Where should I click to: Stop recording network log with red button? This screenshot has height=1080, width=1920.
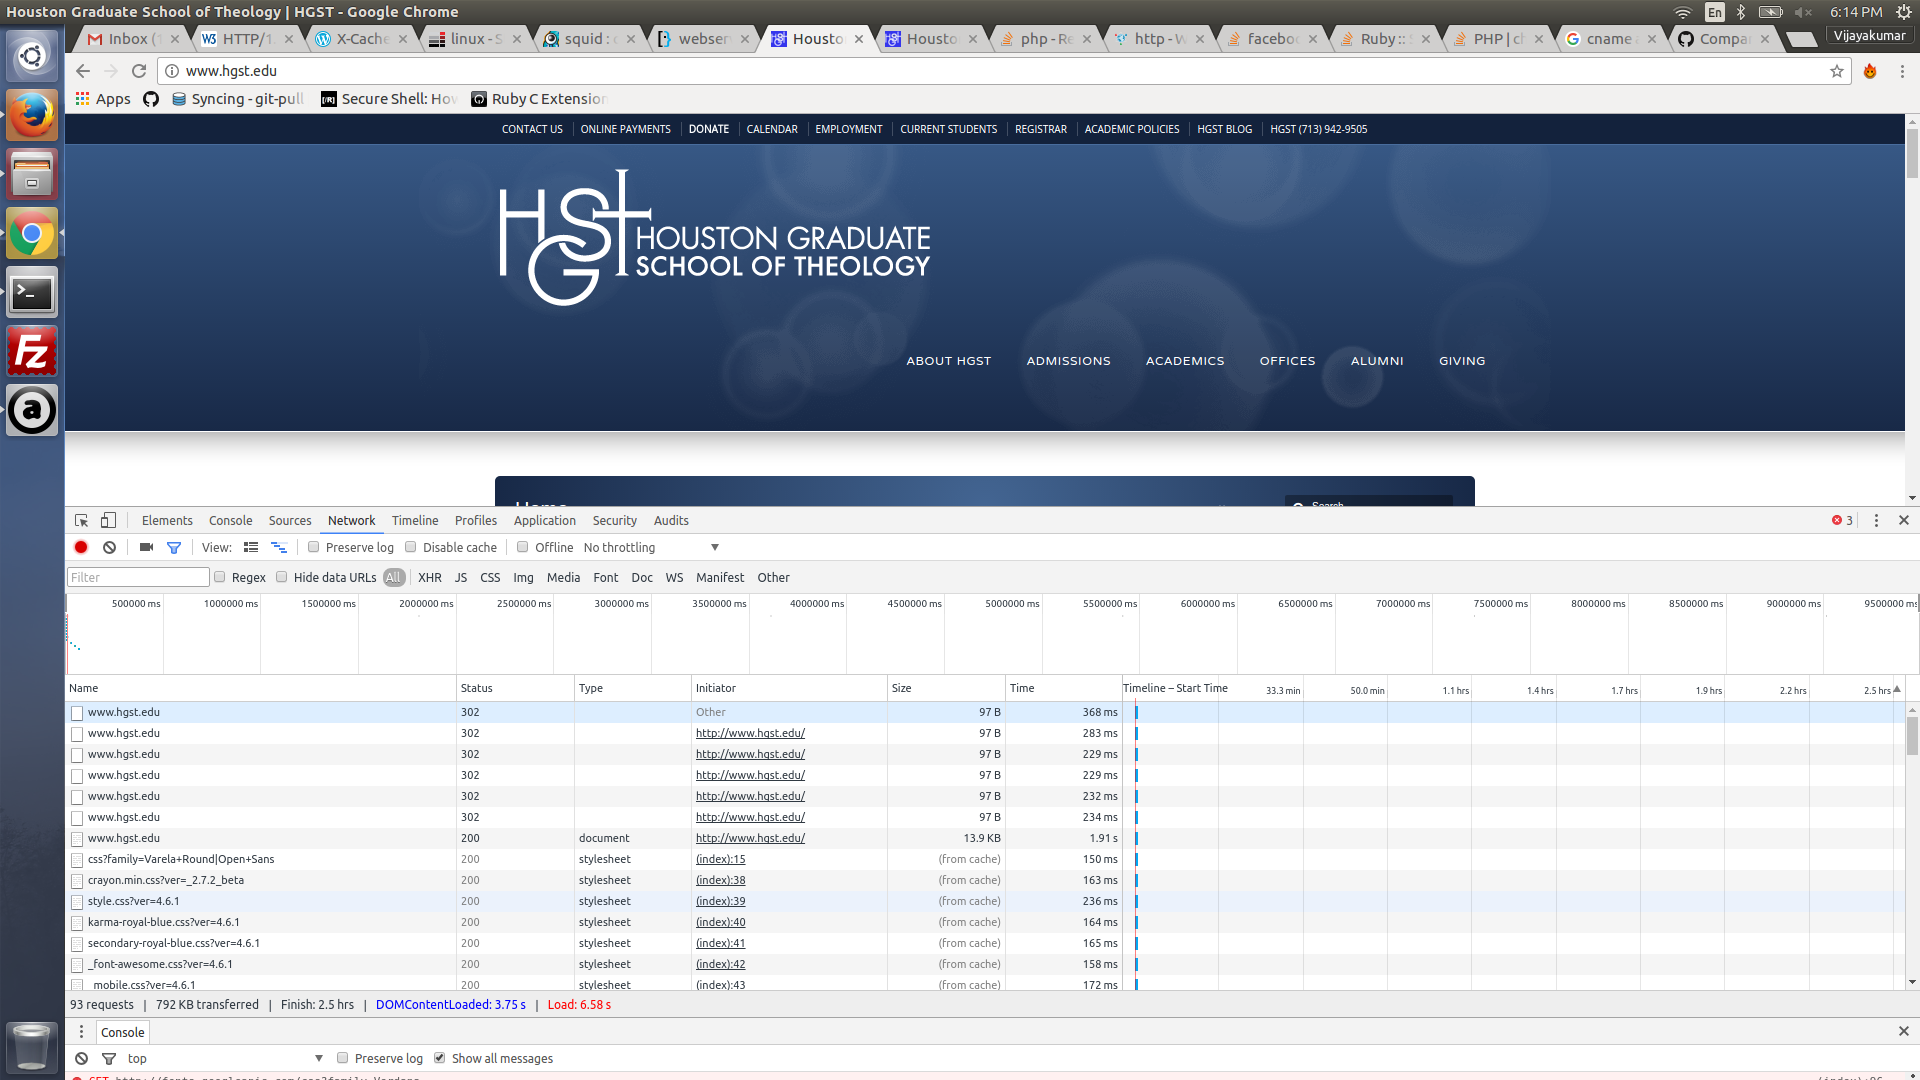coord(81,547)
